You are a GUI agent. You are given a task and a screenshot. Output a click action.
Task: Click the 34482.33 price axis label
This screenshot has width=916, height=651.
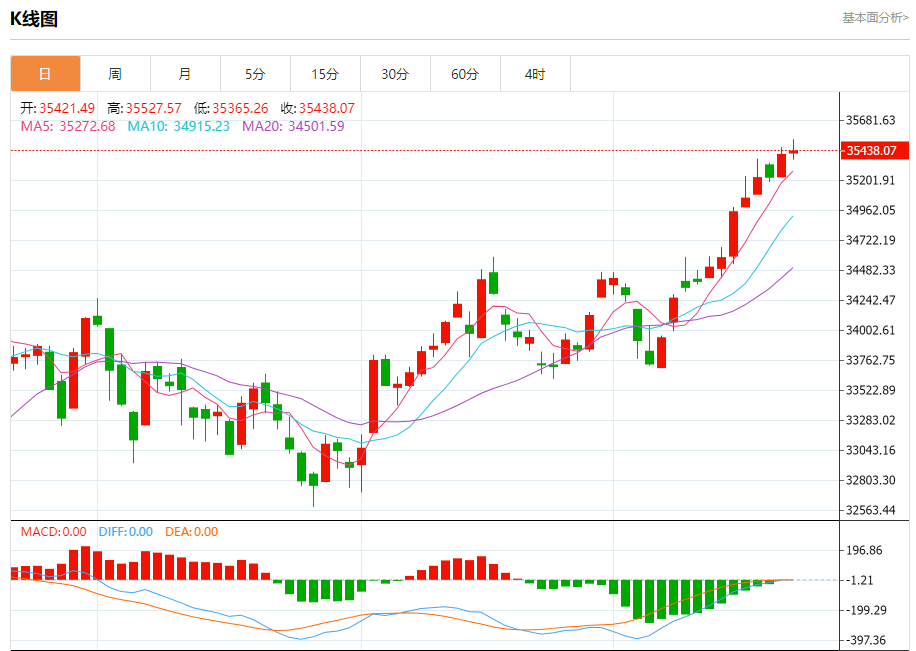871,270
